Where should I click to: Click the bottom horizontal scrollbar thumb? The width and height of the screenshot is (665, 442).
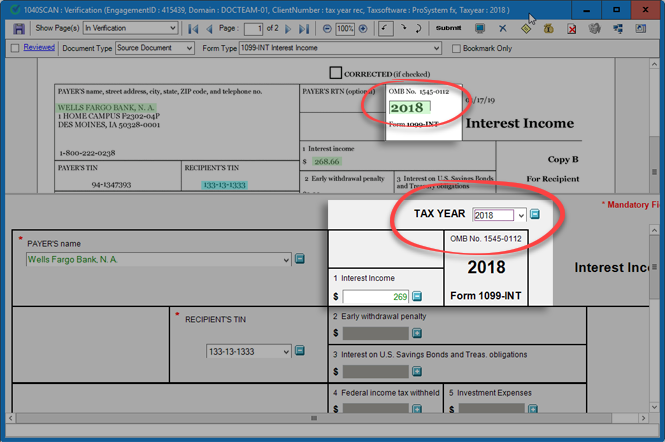[314, 418]
